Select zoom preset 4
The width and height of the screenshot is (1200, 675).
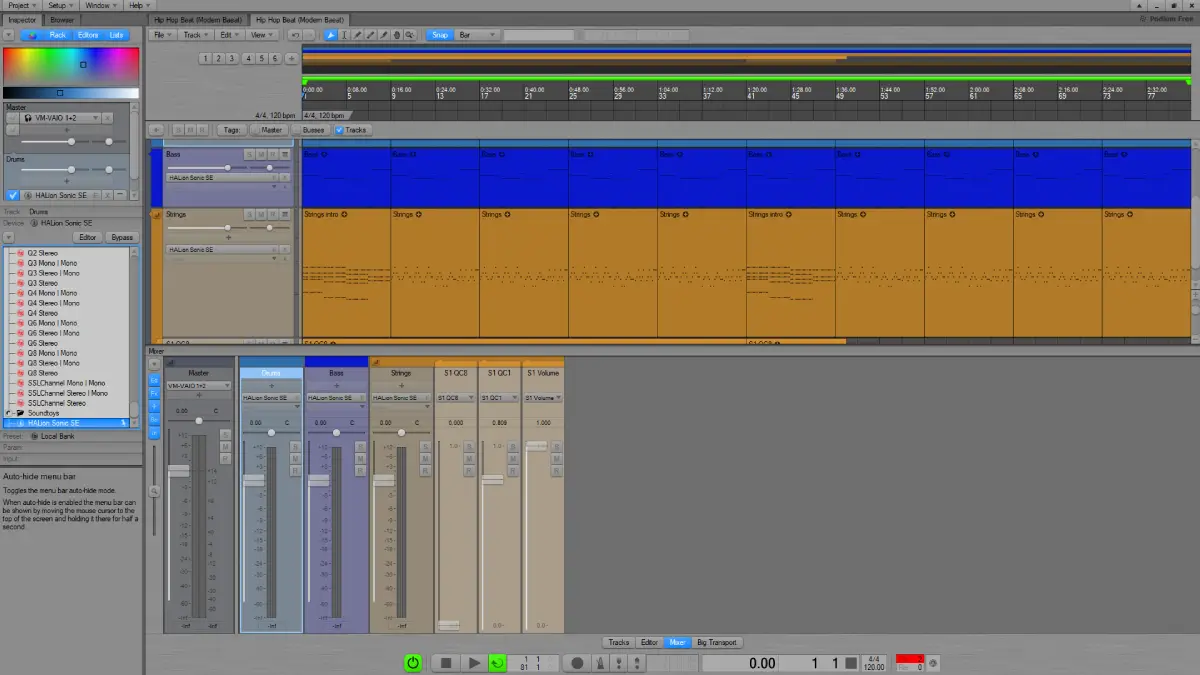[247, 59]
